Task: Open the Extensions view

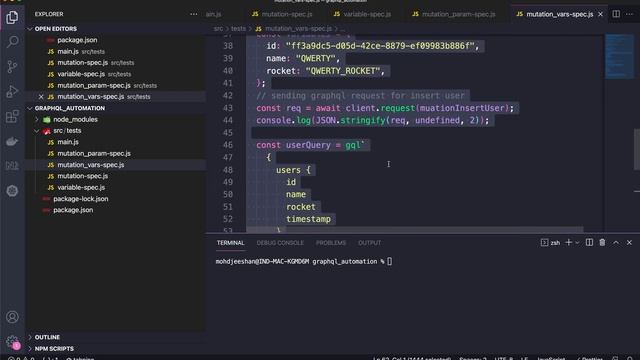Action: pos(12,116)
